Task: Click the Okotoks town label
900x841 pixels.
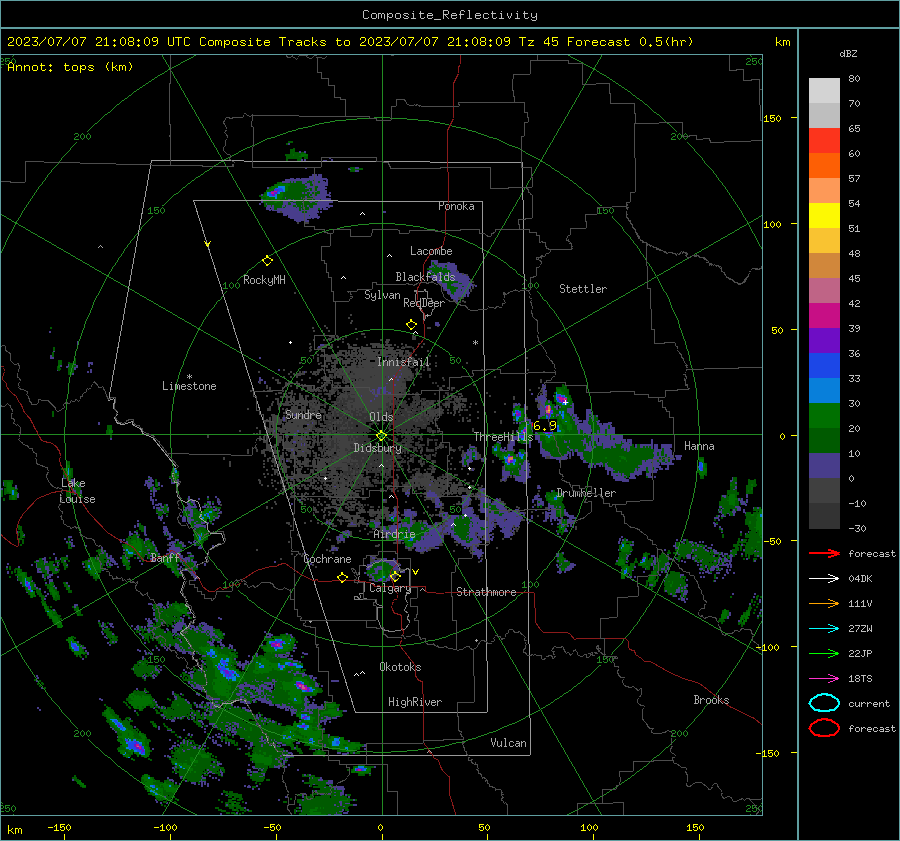Action: pyautogui.click(x=400, y=667)
